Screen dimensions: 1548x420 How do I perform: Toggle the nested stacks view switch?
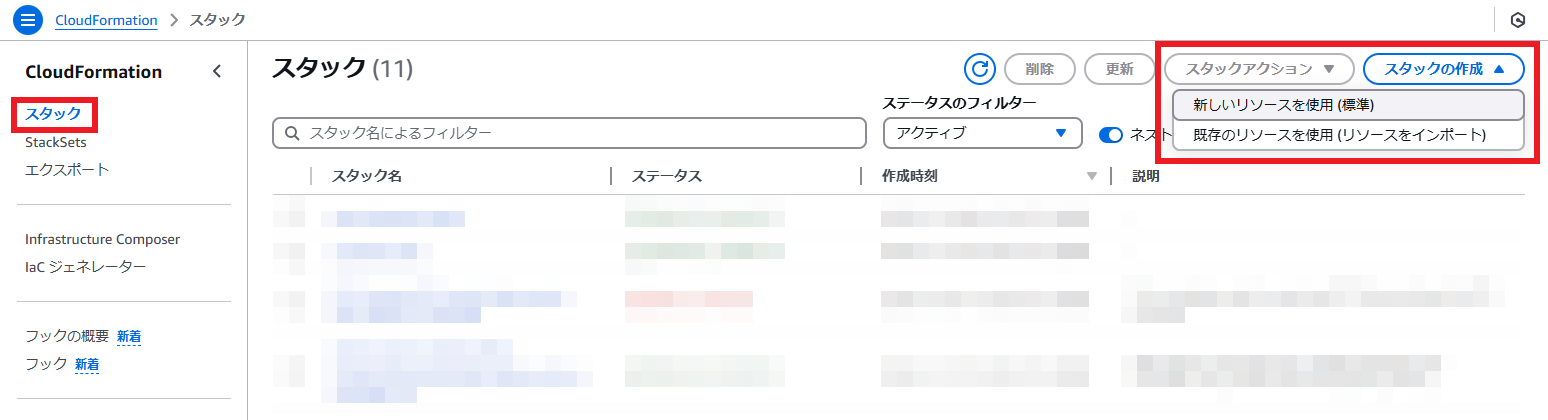coord(1111,135)
